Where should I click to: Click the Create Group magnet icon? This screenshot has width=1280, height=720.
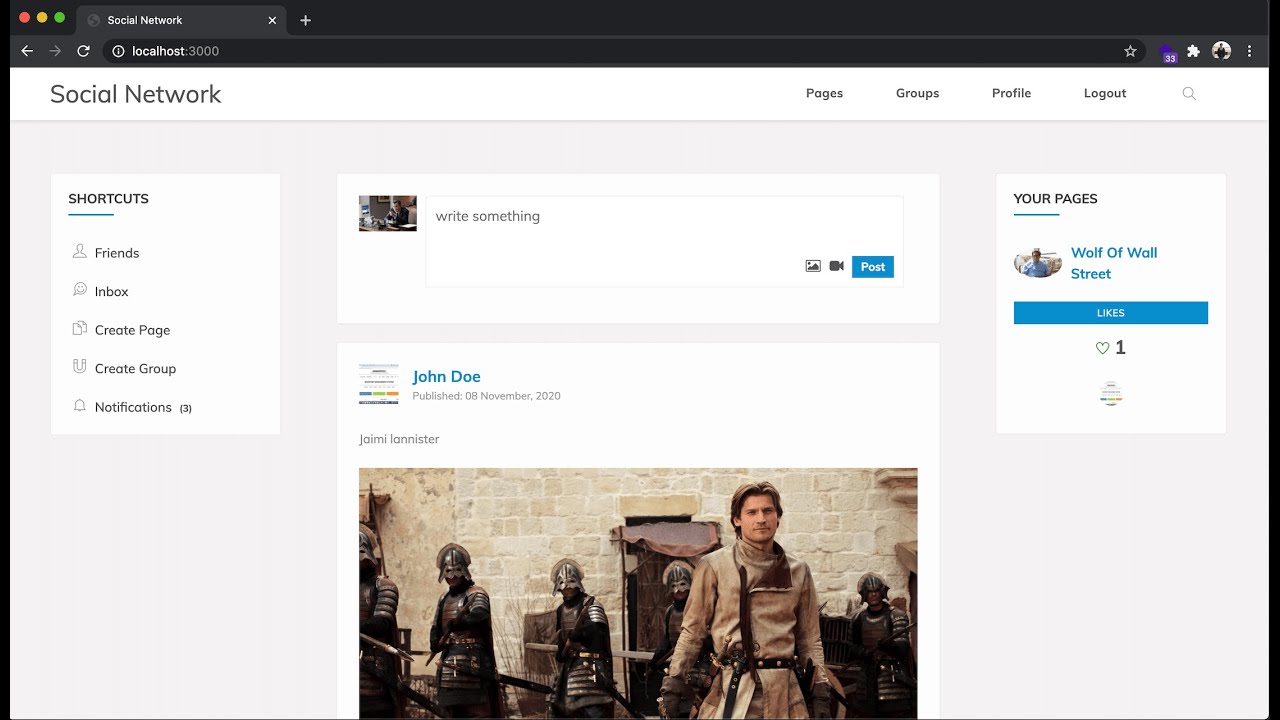click(80, 367)
